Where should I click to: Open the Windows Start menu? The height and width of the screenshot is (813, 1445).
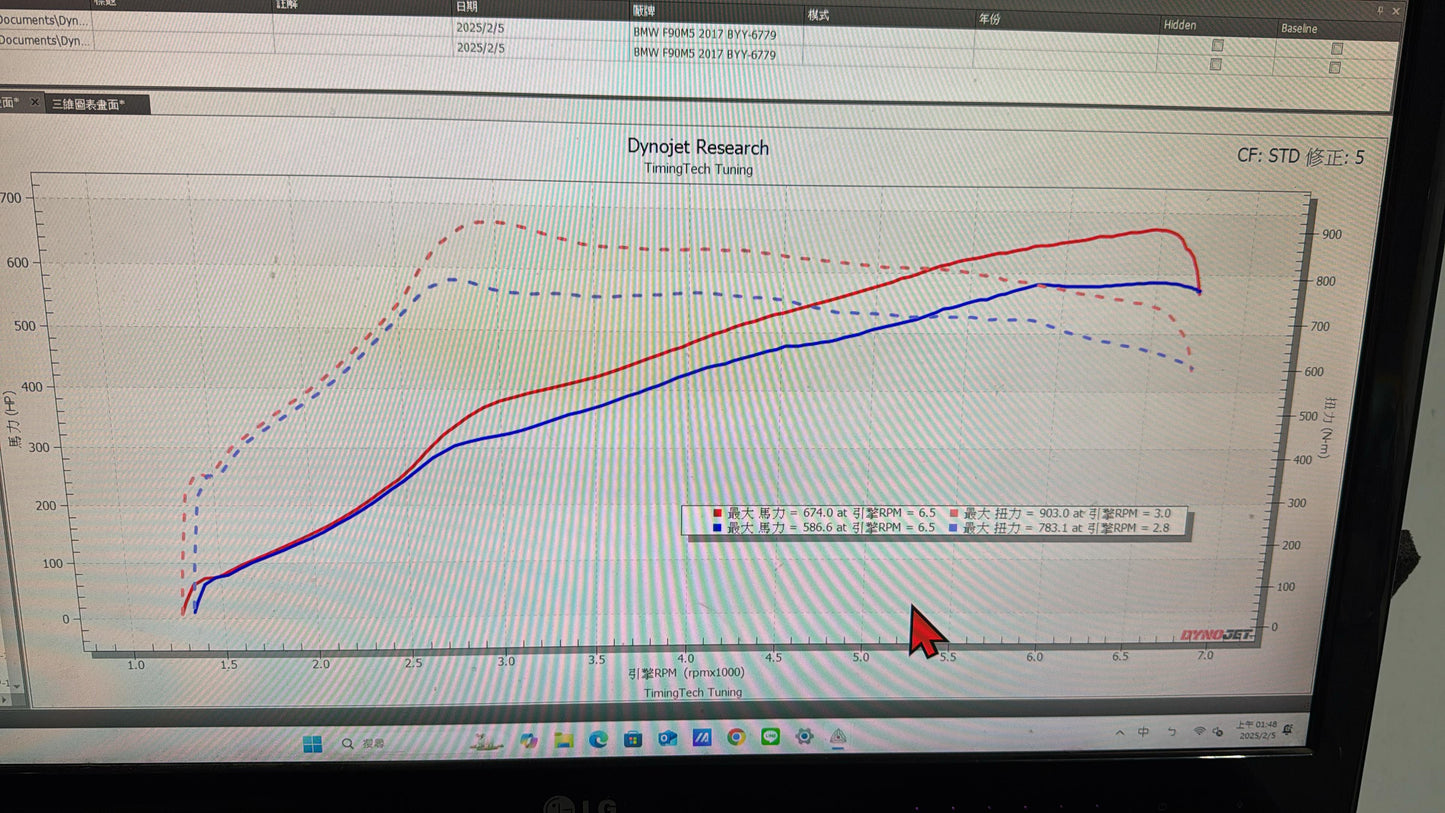click(x=312, y=744)
